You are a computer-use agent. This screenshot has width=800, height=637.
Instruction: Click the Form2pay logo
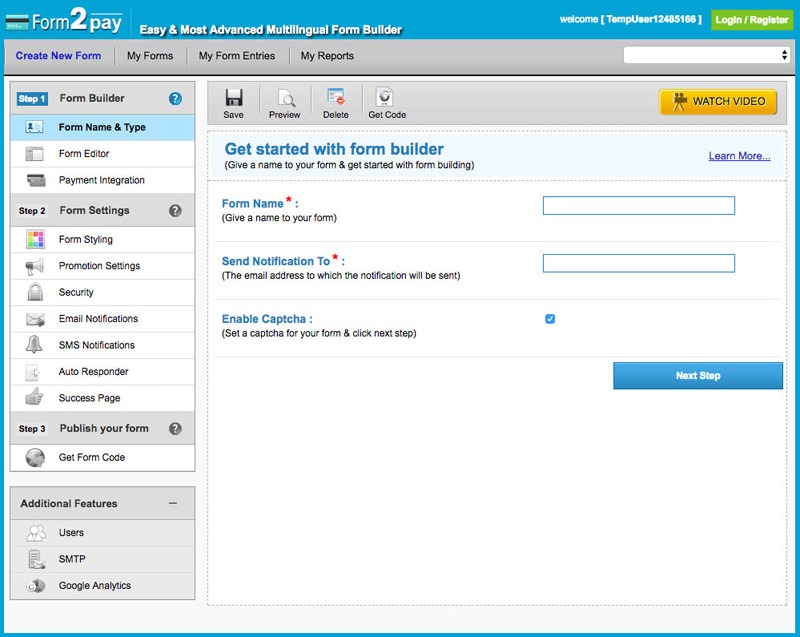click(x=64, y=20)
